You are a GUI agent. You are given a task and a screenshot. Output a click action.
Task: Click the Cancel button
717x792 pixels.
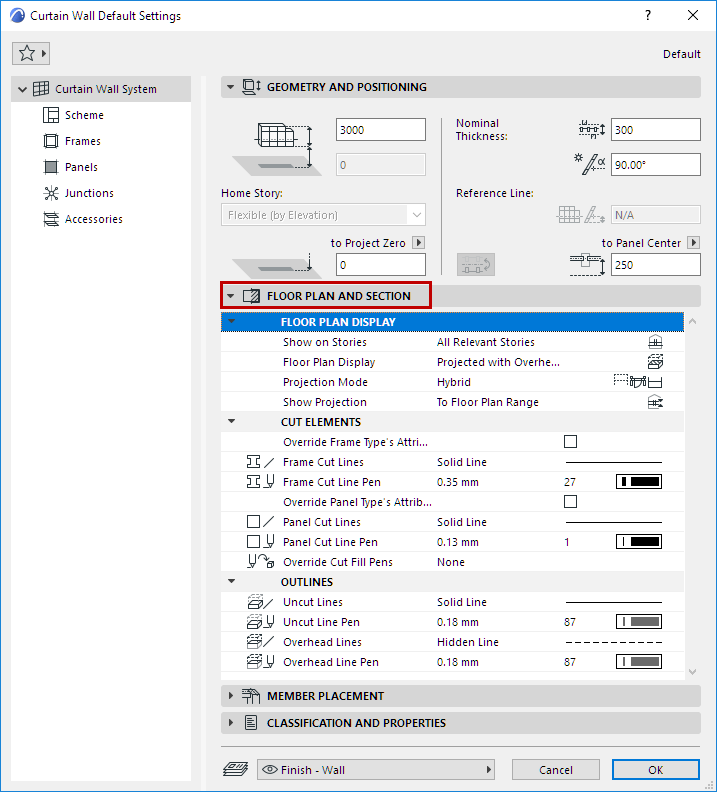555,770
